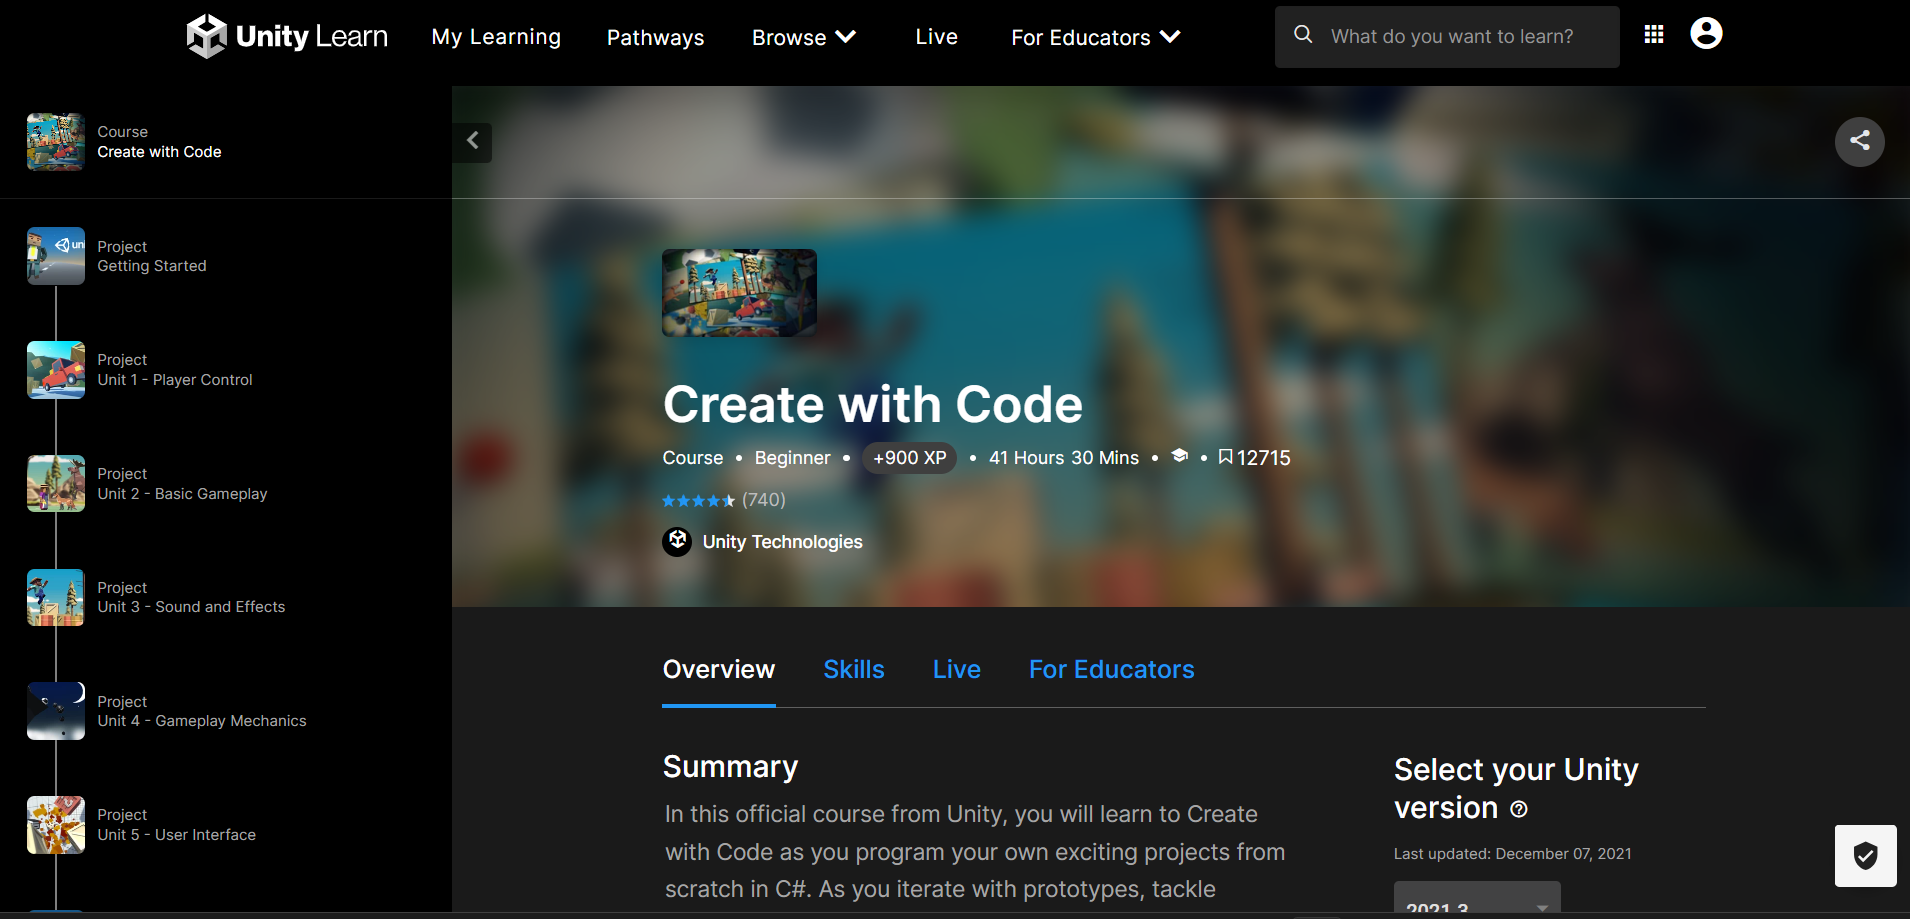The width and height of the screenshot is (1910, 919).
Task: Click the Create with Code title heading
Action: pos(872,405)
